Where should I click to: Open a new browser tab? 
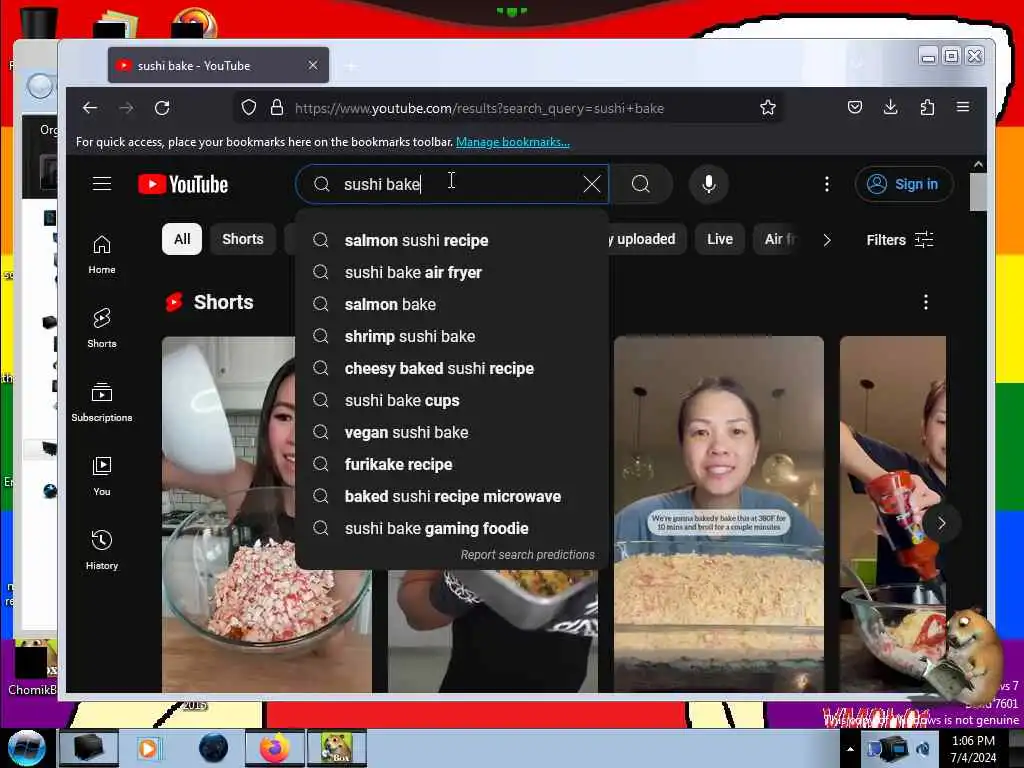[x=351, y=66]
